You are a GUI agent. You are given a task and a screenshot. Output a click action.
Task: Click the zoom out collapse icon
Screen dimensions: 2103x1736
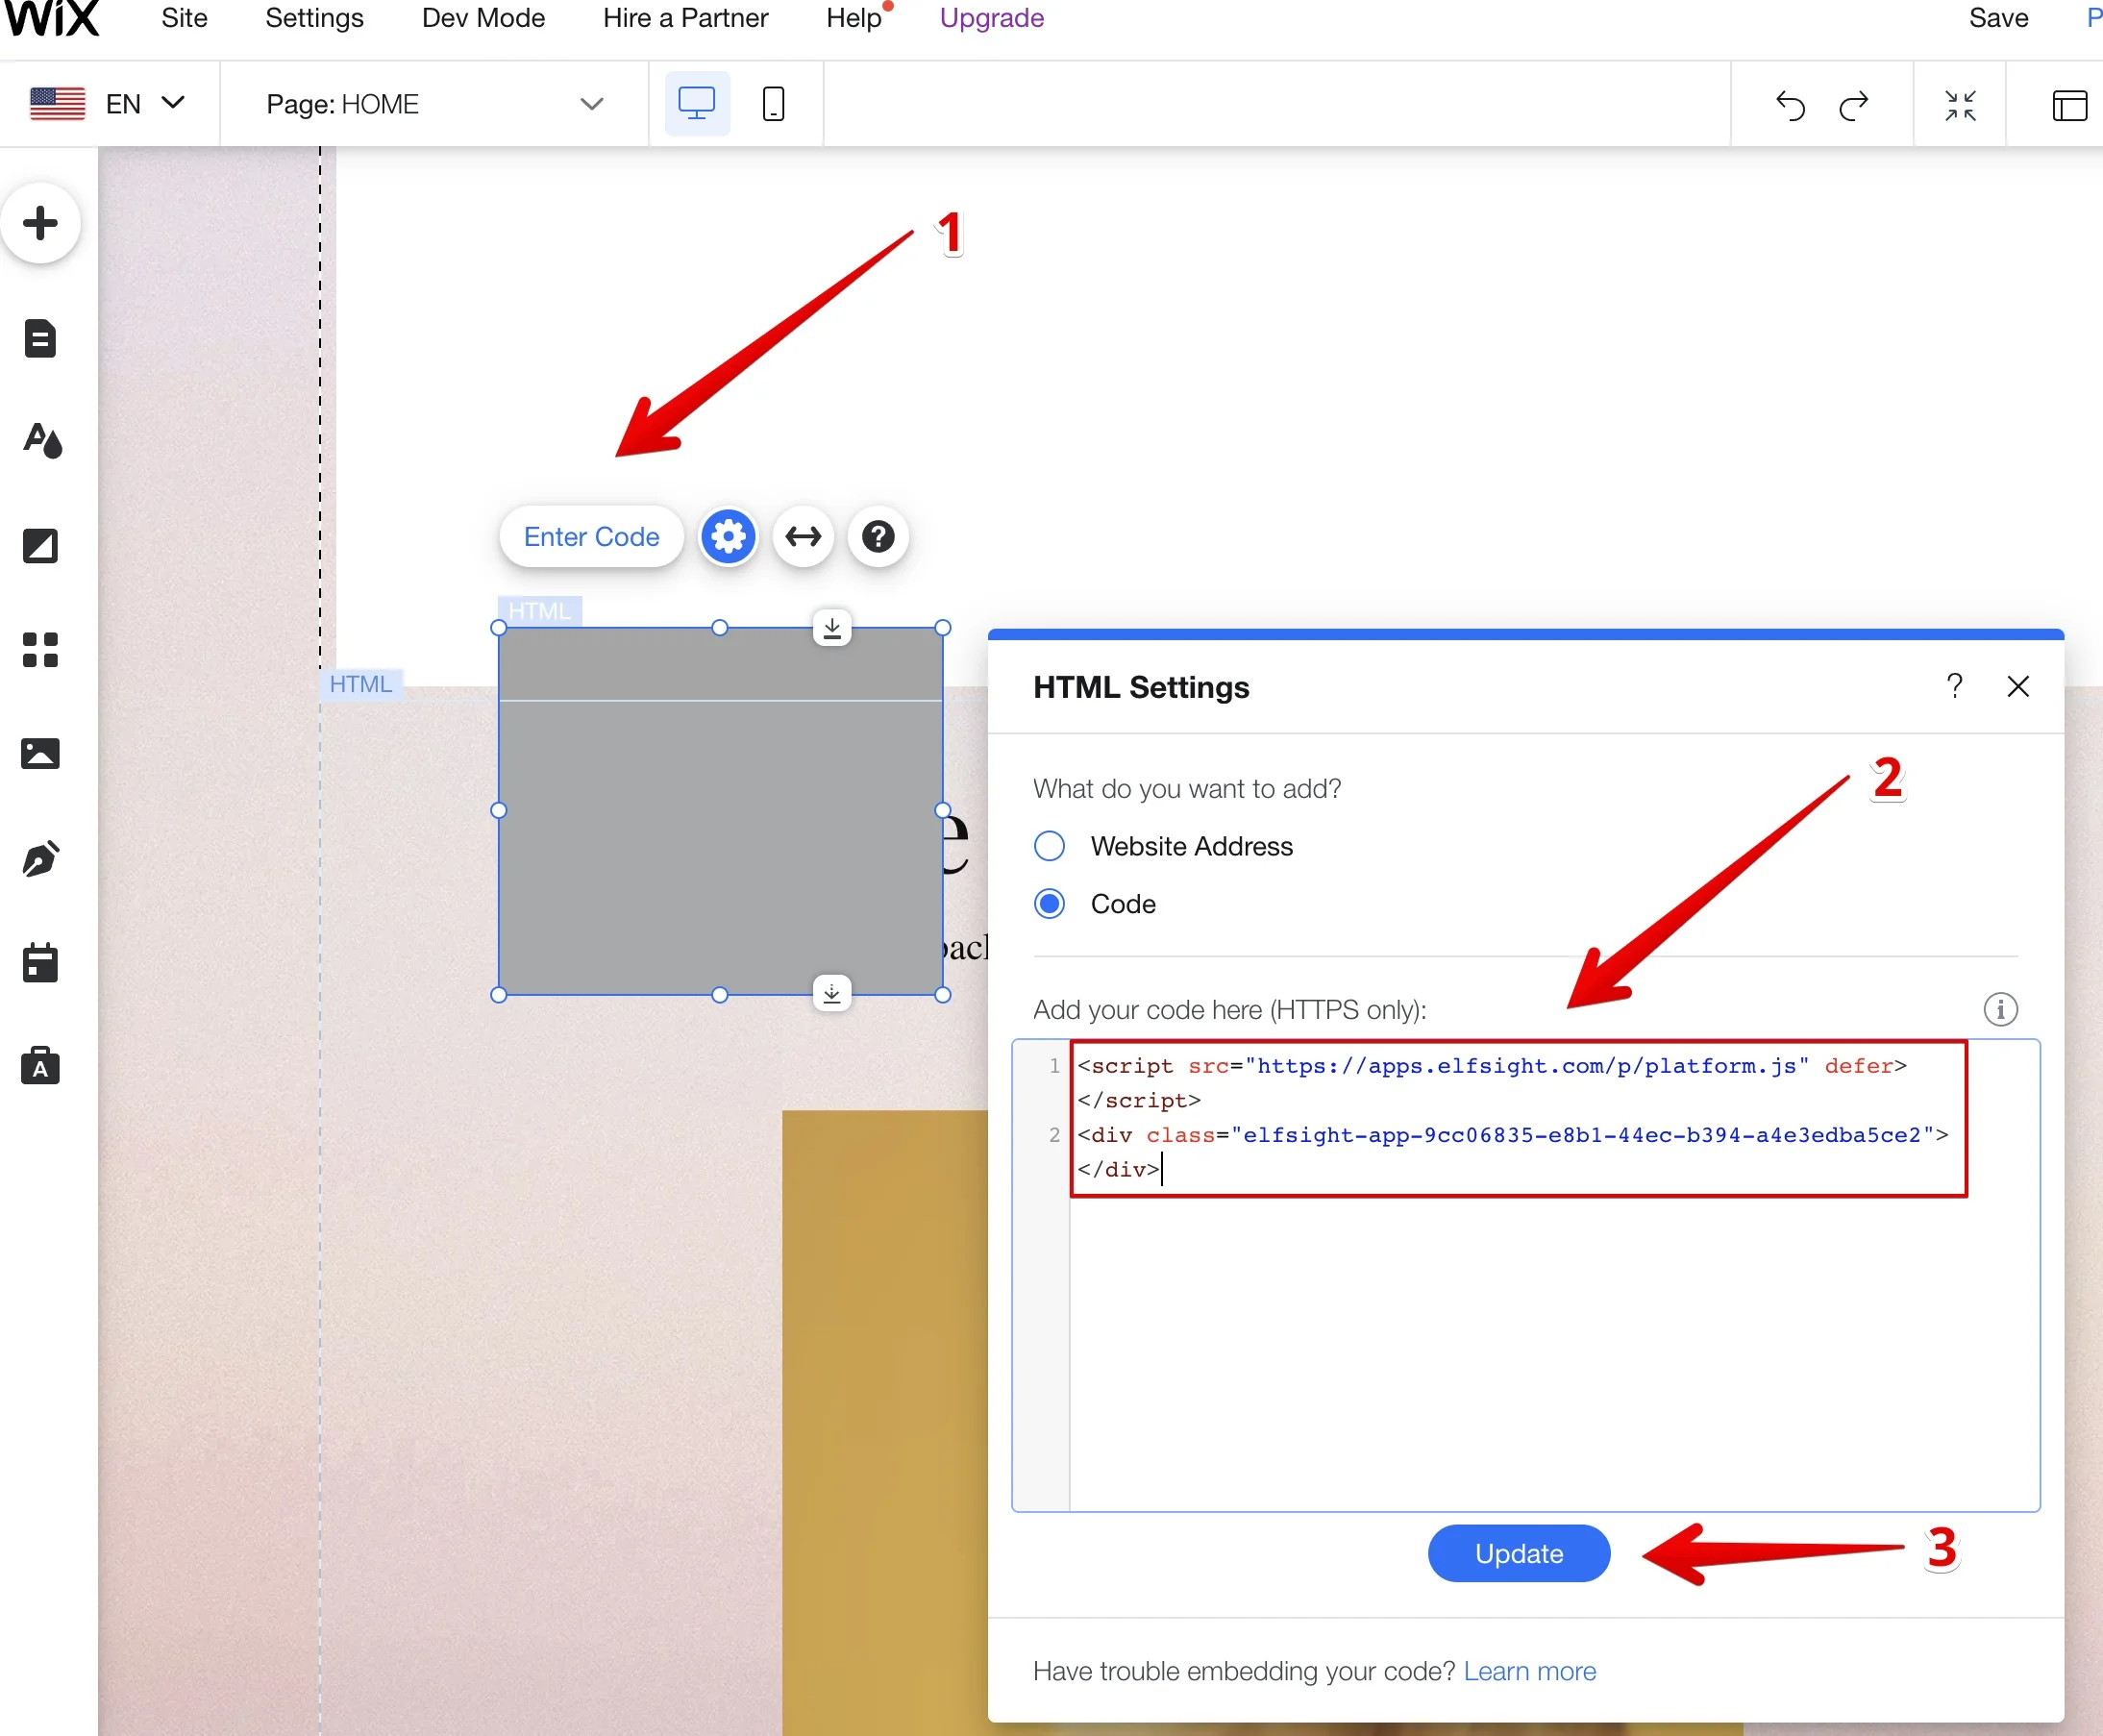click(1960, 104)
